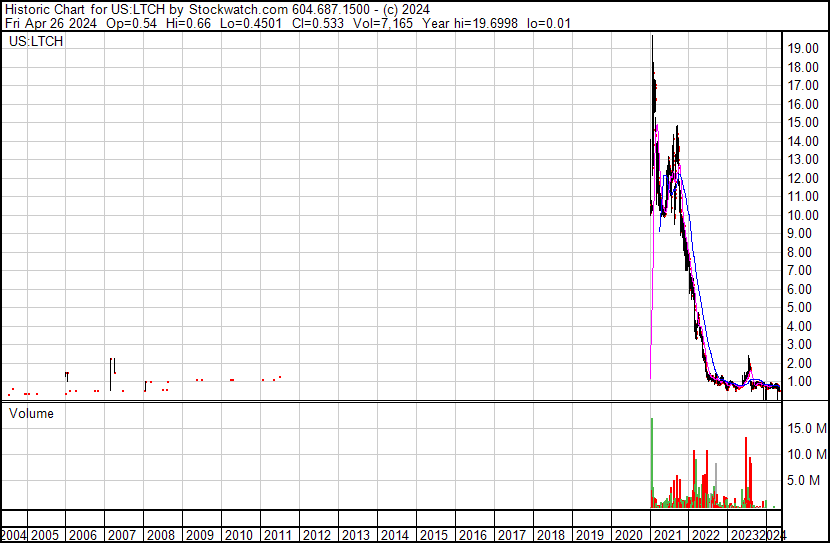Click the 19.00 price axis label

802,49
